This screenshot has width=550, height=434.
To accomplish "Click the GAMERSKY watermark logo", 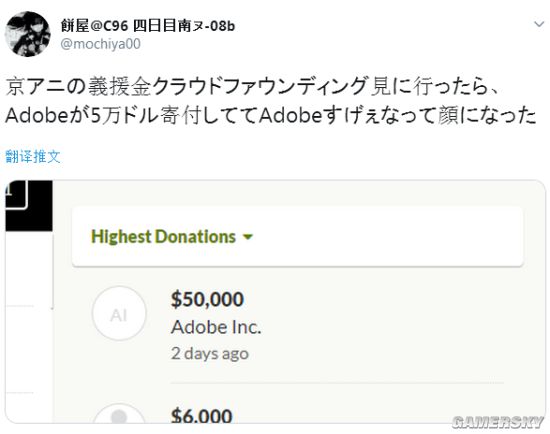I will 498,422.
